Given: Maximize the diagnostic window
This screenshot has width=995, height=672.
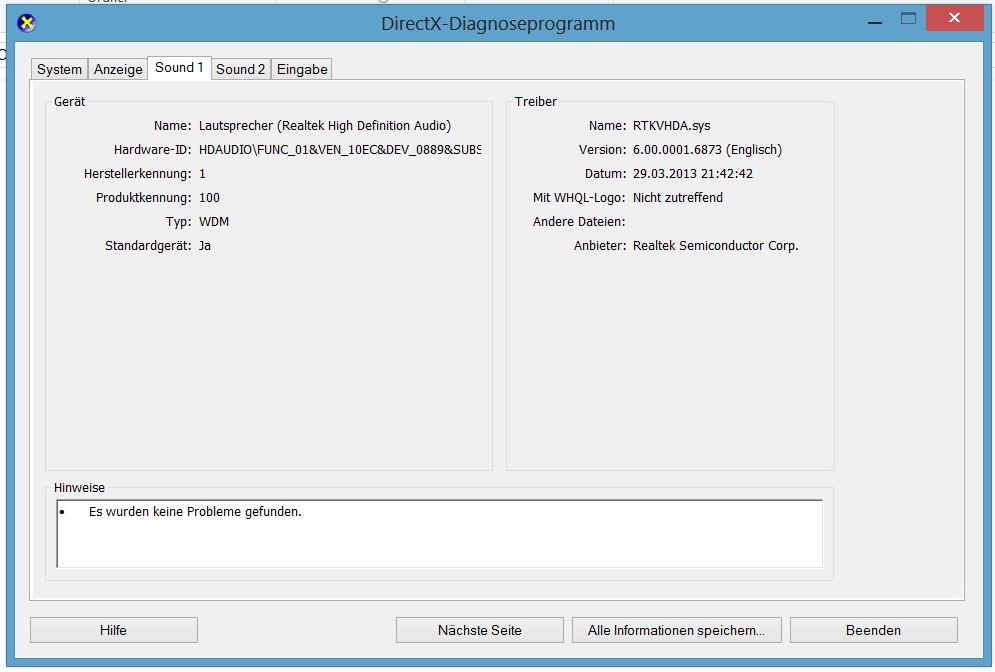Looking at the screenshot, I should click(x=908, y=18).
